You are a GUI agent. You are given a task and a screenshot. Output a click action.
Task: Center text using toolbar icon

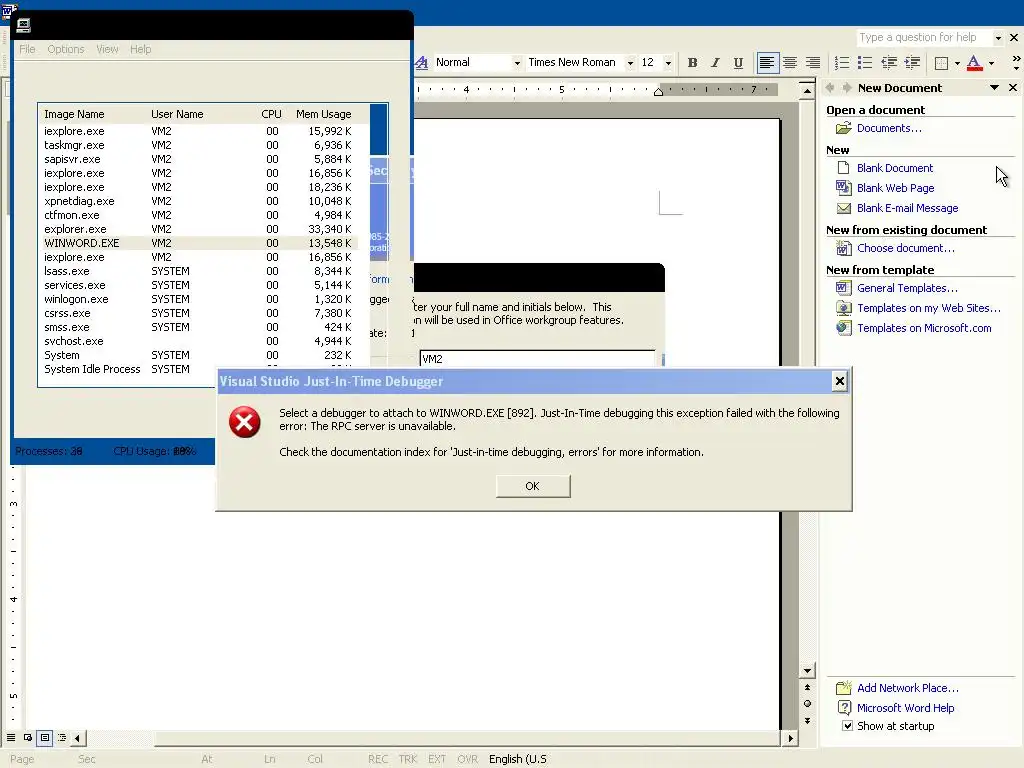(790, 63)
